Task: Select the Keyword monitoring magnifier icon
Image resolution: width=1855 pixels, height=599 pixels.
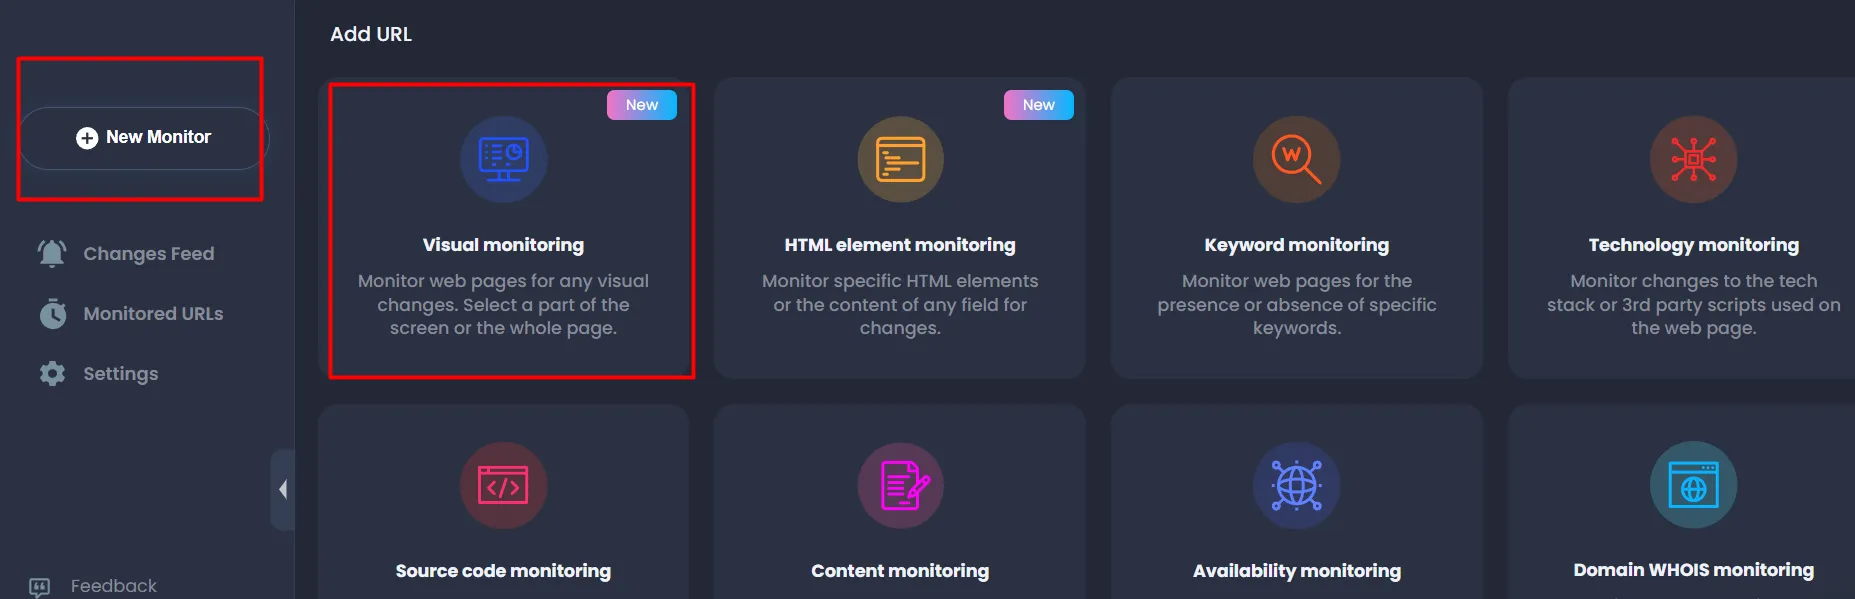Action: [1296, 159]
